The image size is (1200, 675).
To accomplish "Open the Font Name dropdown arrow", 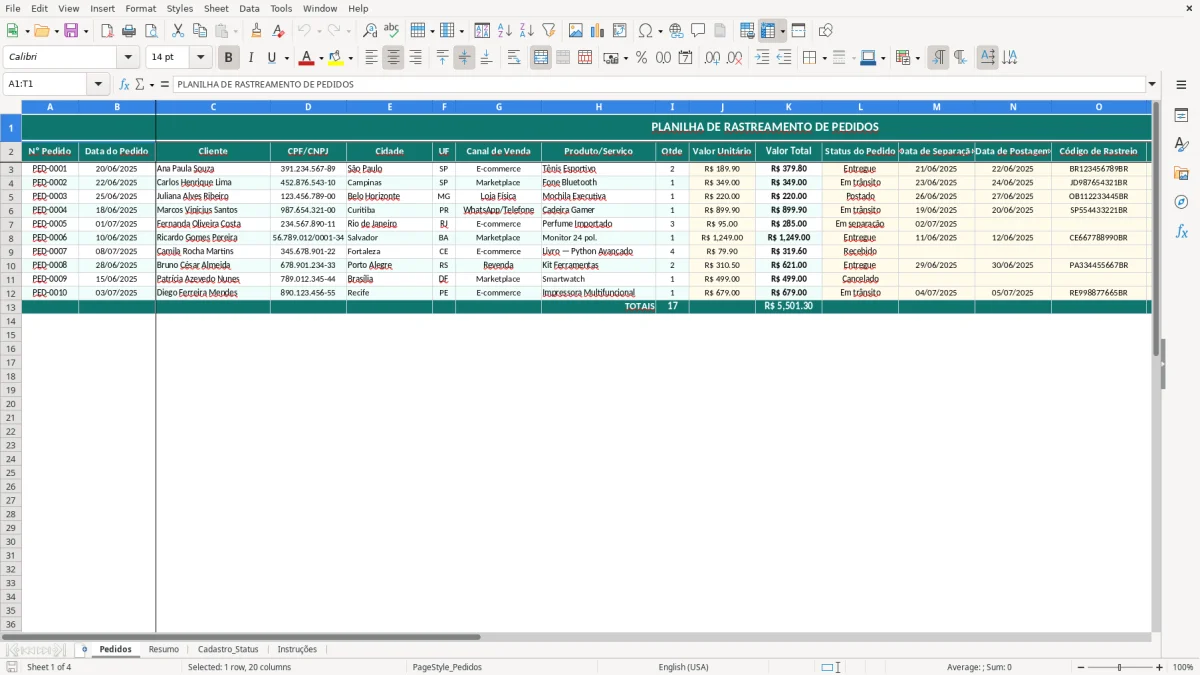I will (128, 58).
